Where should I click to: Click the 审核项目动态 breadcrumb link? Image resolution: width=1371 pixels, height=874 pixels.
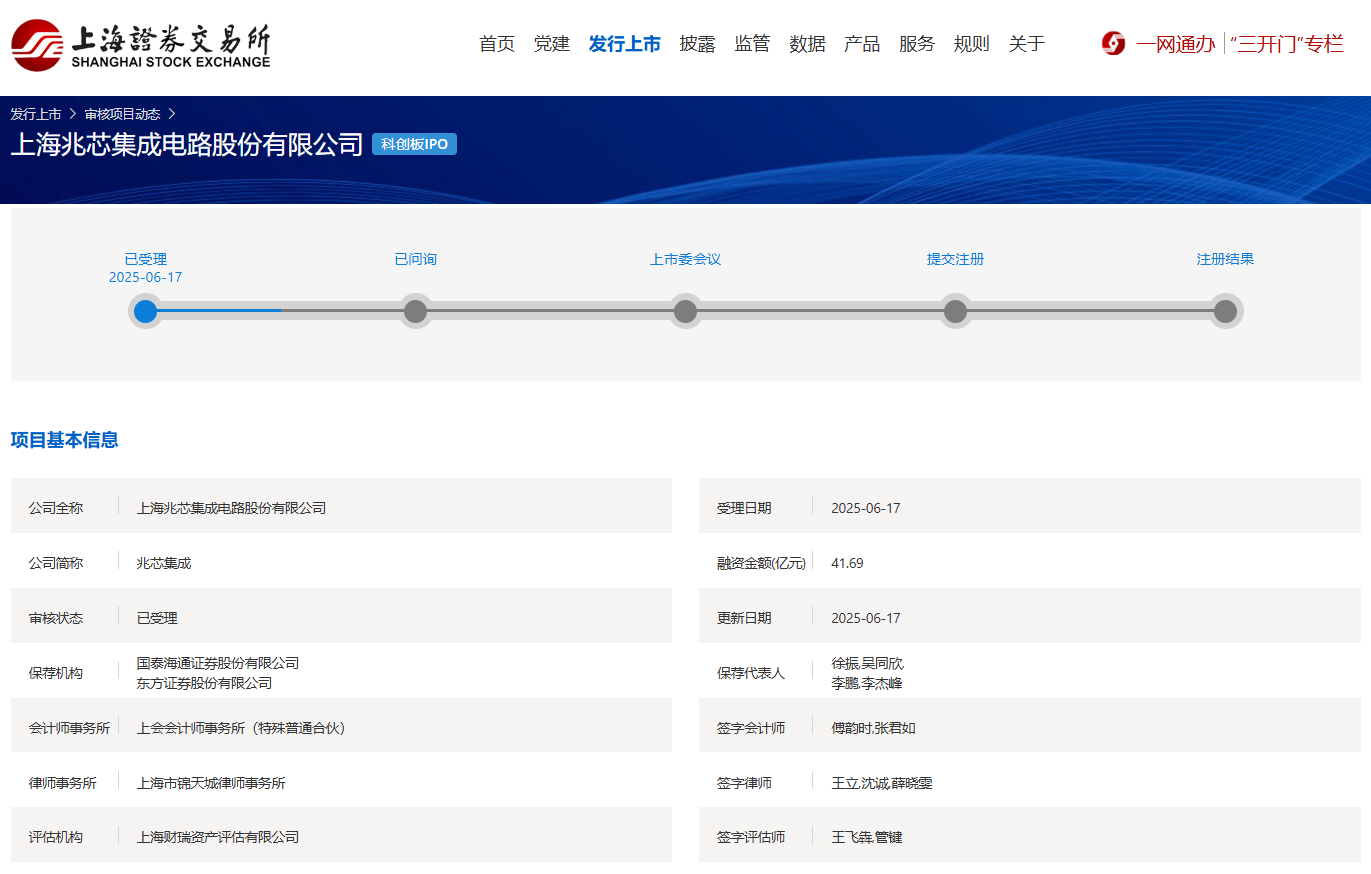pyautogui.click(x=122, y=114)
